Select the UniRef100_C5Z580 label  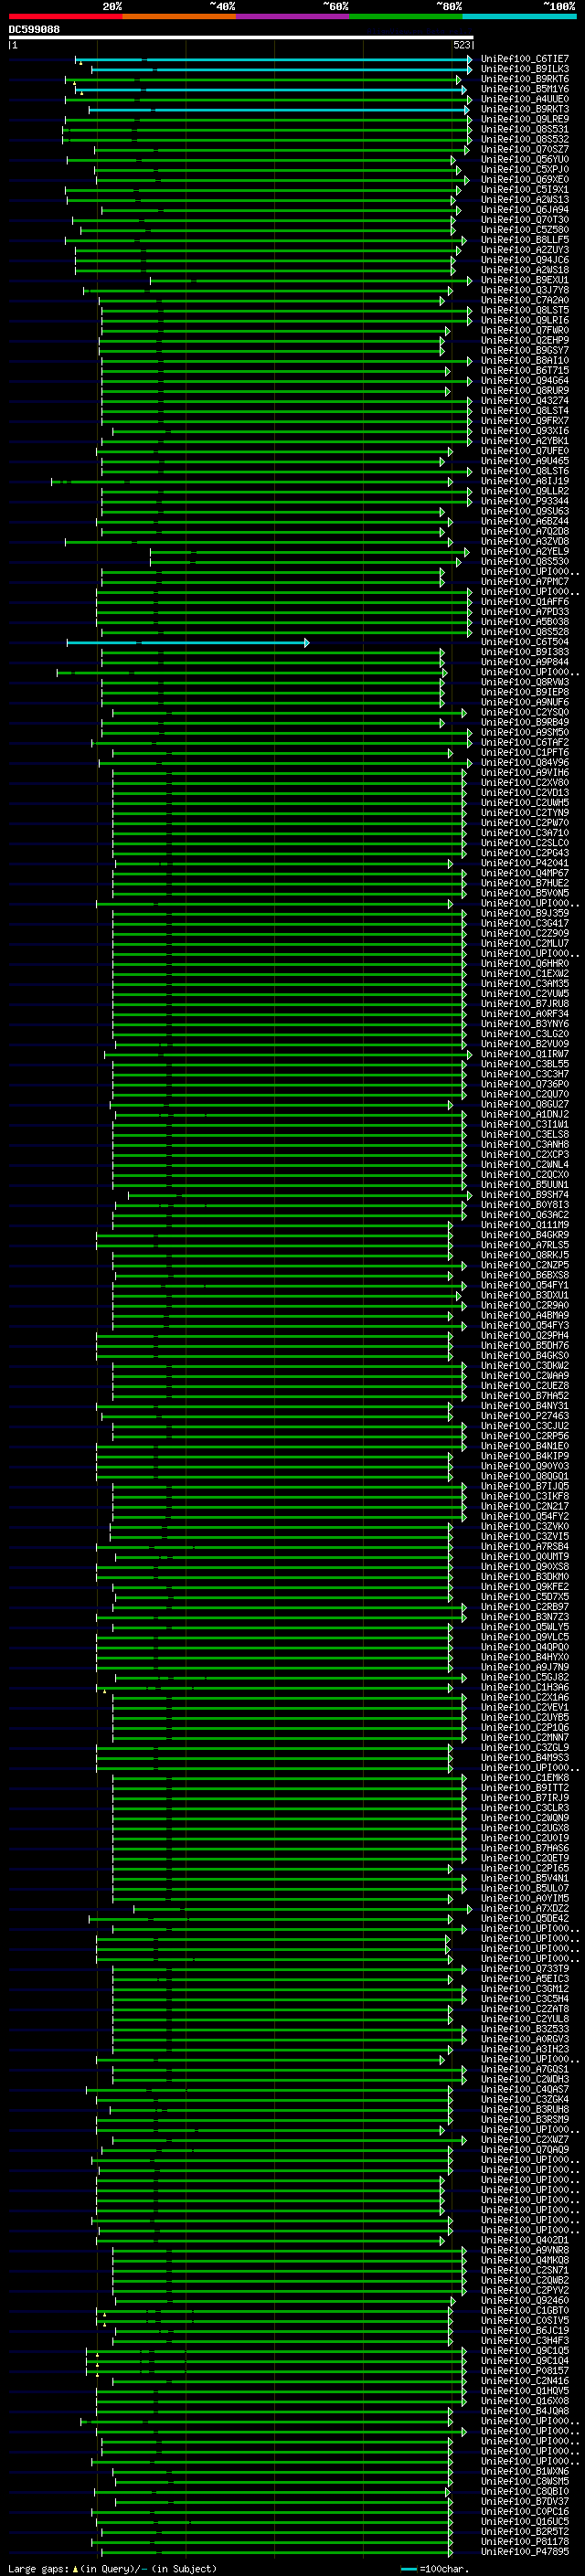click(525, 229)
